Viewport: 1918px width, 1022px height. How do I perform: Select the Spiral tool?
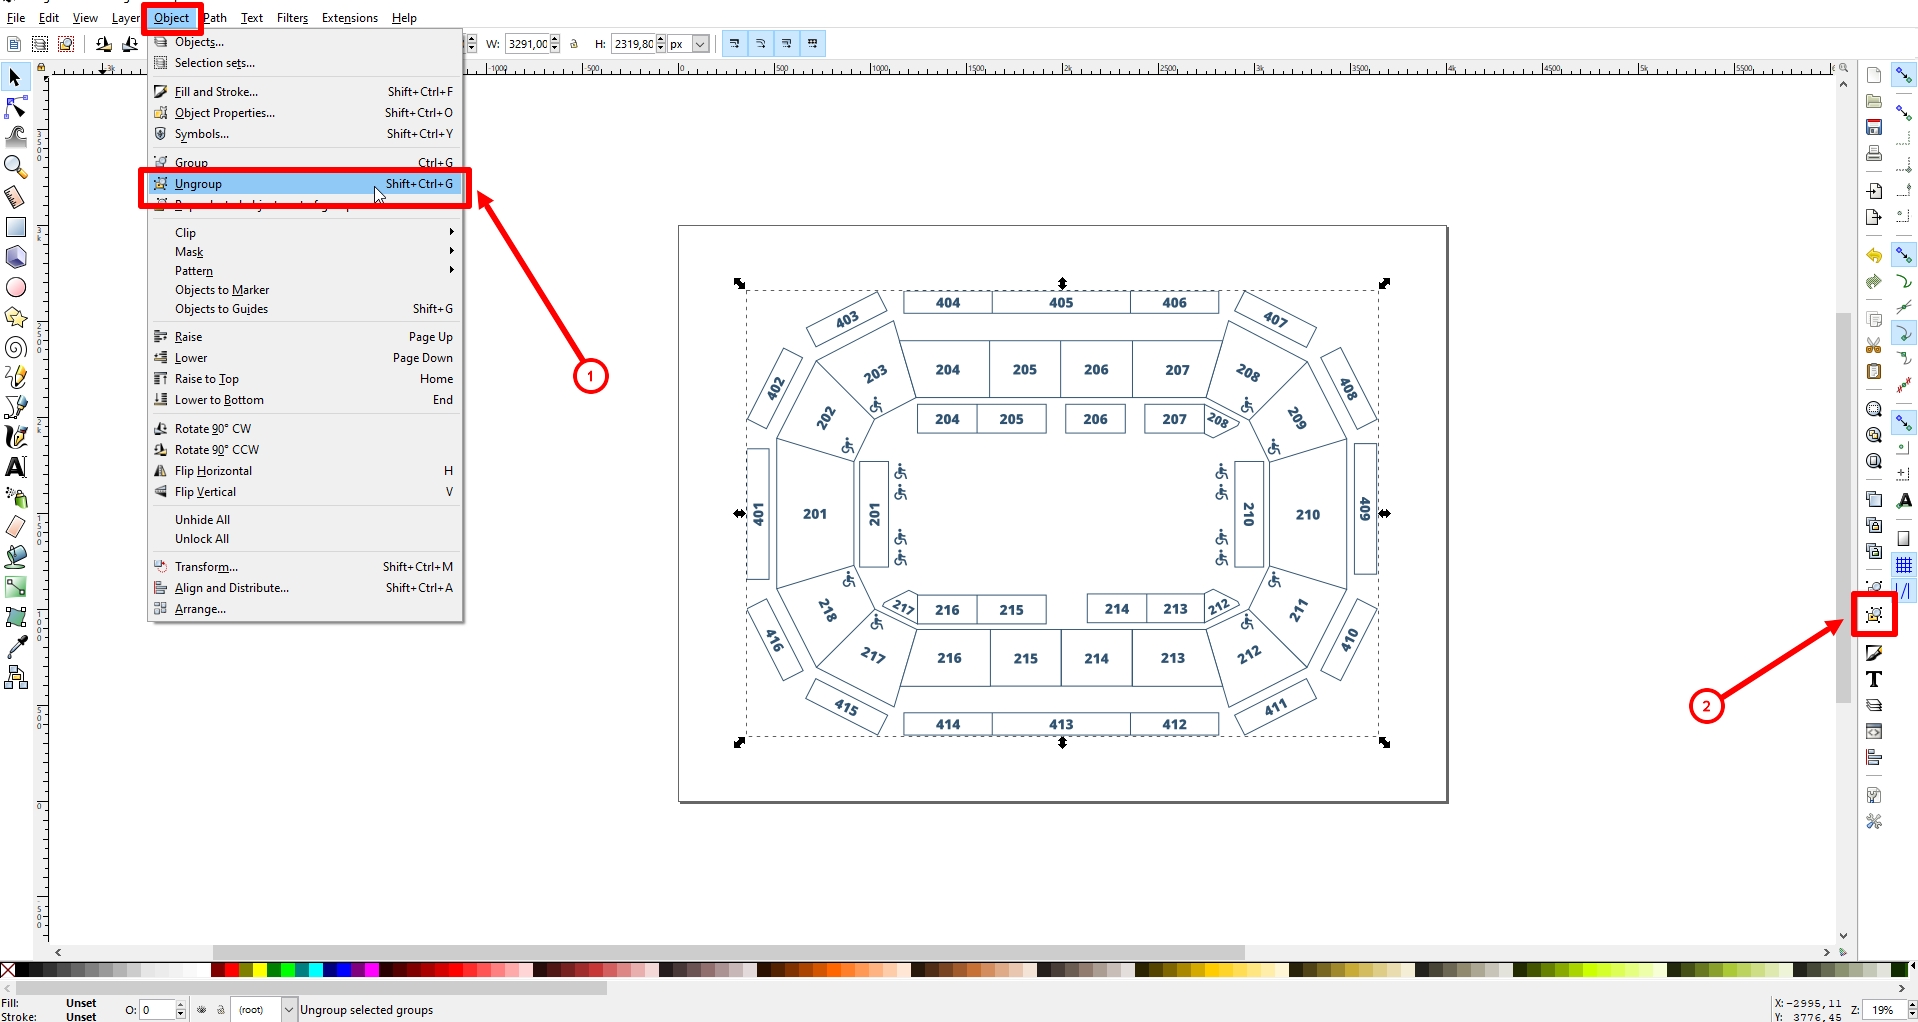point(15,347)
